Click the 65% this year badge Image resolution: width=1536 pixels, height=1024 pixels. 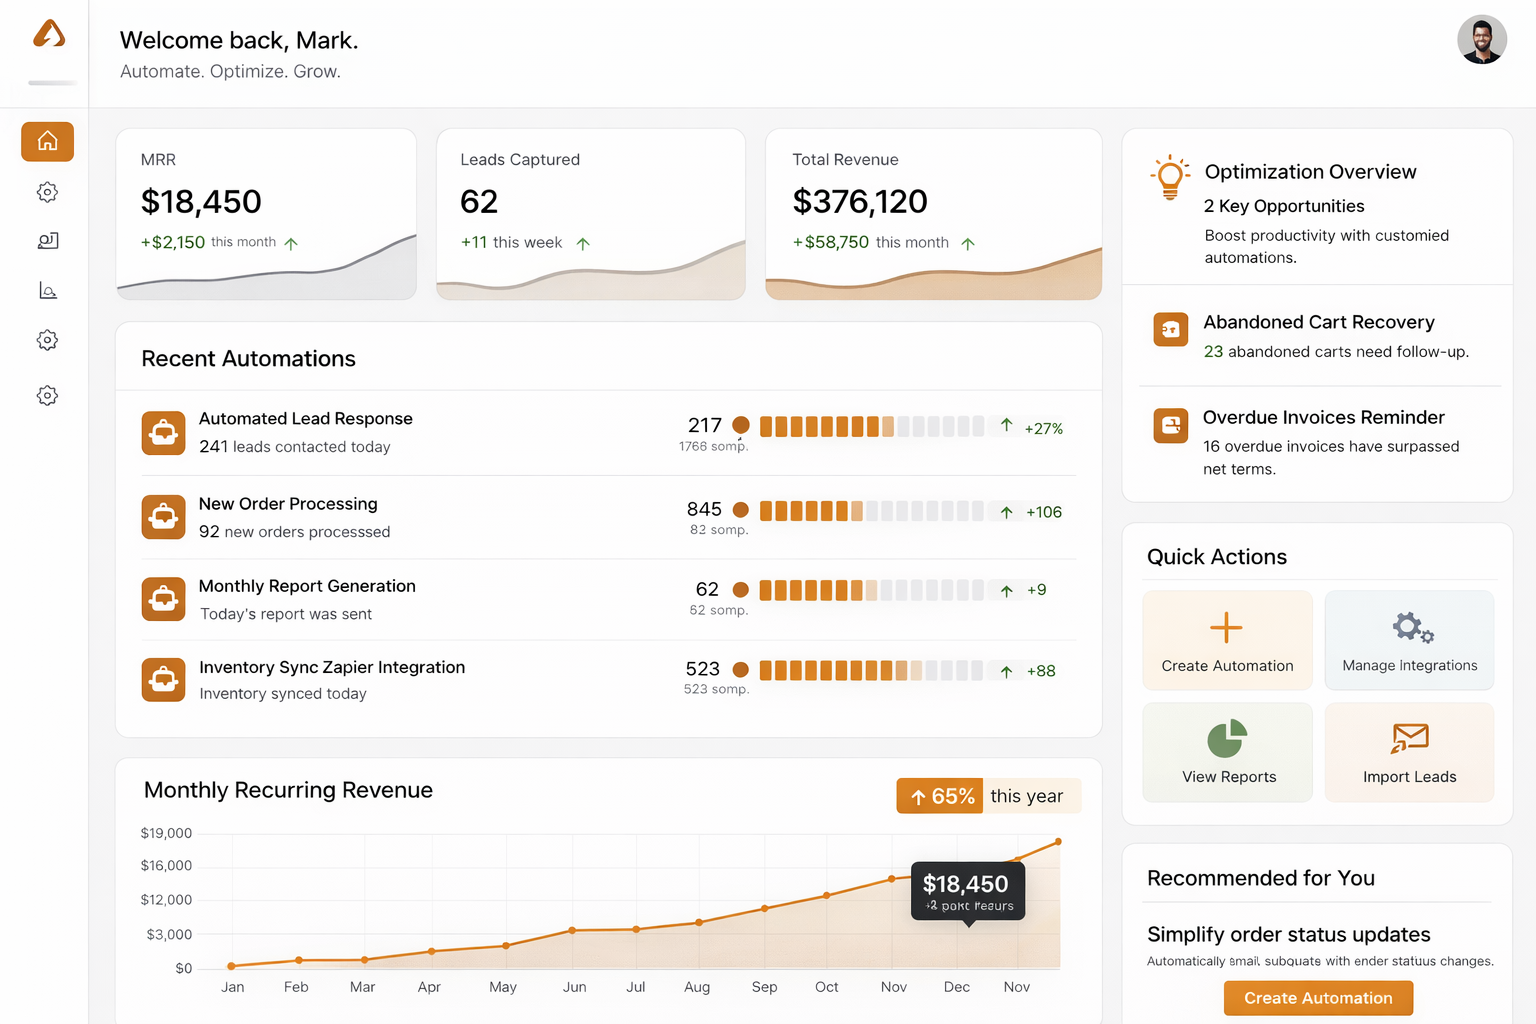click(988, 796)
